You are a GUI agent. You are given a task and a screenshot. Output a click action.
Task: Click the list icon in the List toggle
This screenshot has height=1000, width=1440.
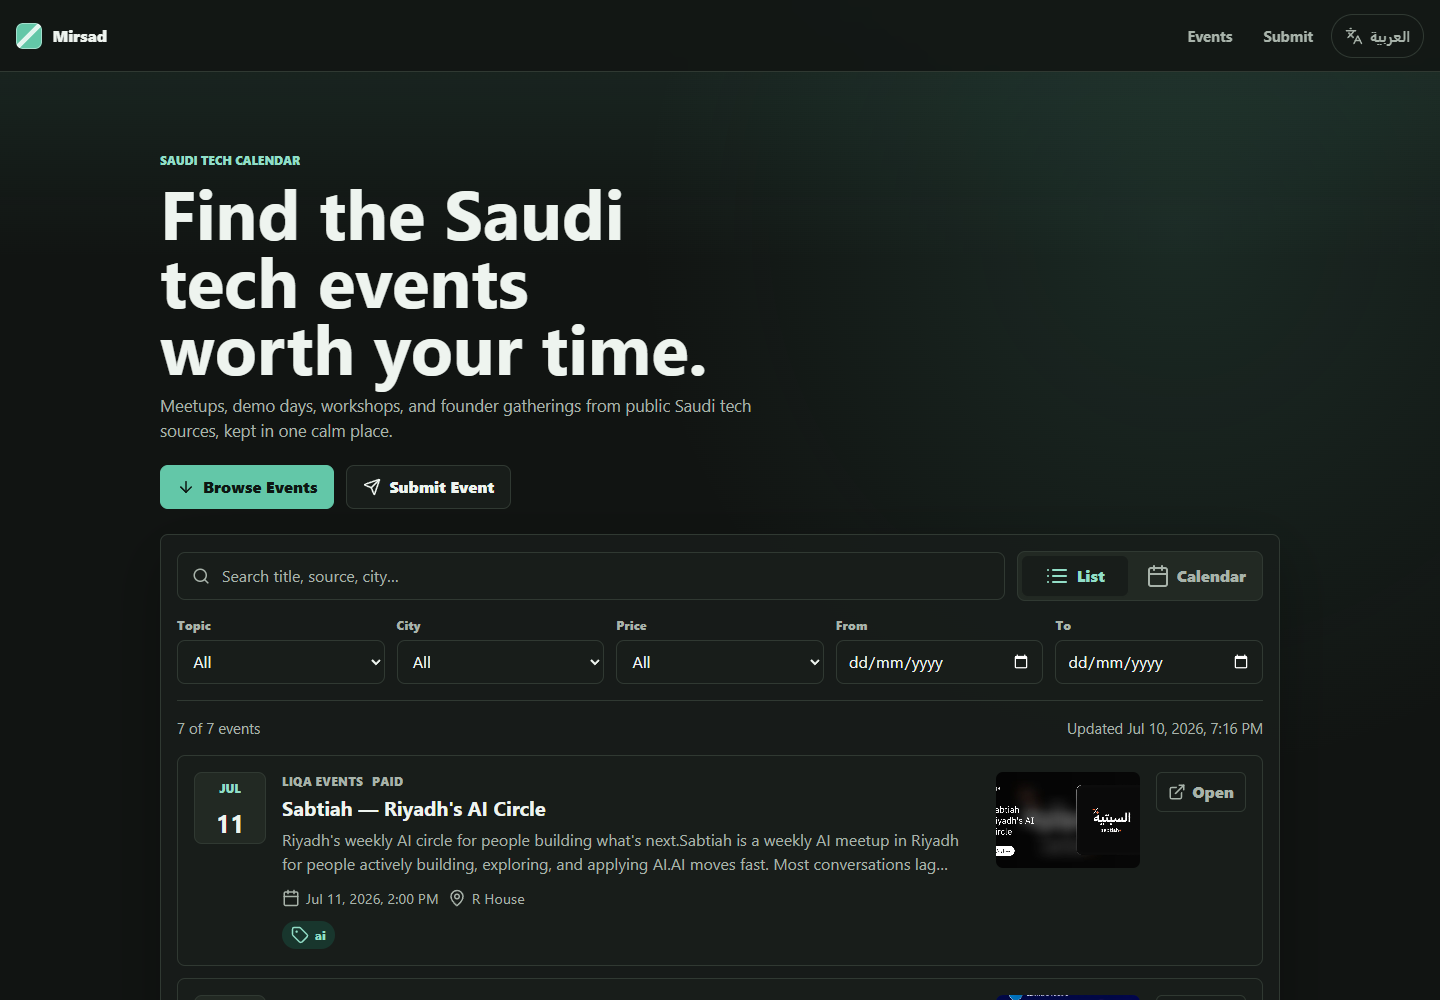(1057, 576)
